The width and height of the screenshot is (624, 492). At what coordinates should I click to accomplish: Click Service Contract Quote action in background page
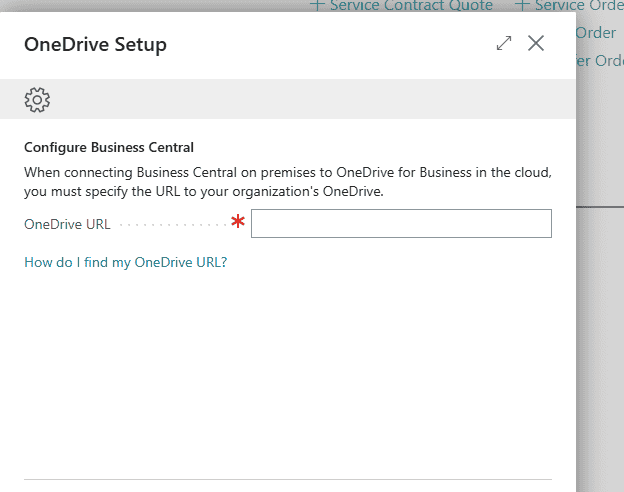click(x=401, y=6)
